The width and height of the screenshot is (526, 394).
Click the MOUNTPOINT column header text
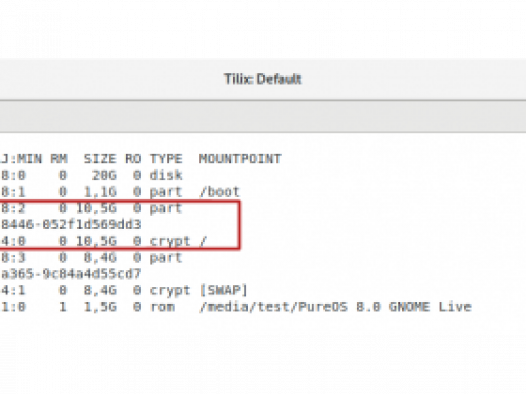click(240, 159)
